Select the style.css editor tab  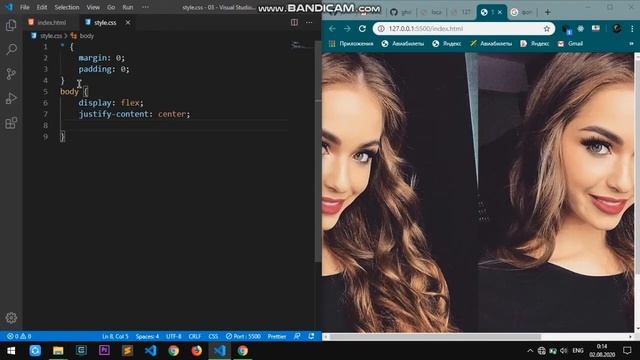click(101, 22)
